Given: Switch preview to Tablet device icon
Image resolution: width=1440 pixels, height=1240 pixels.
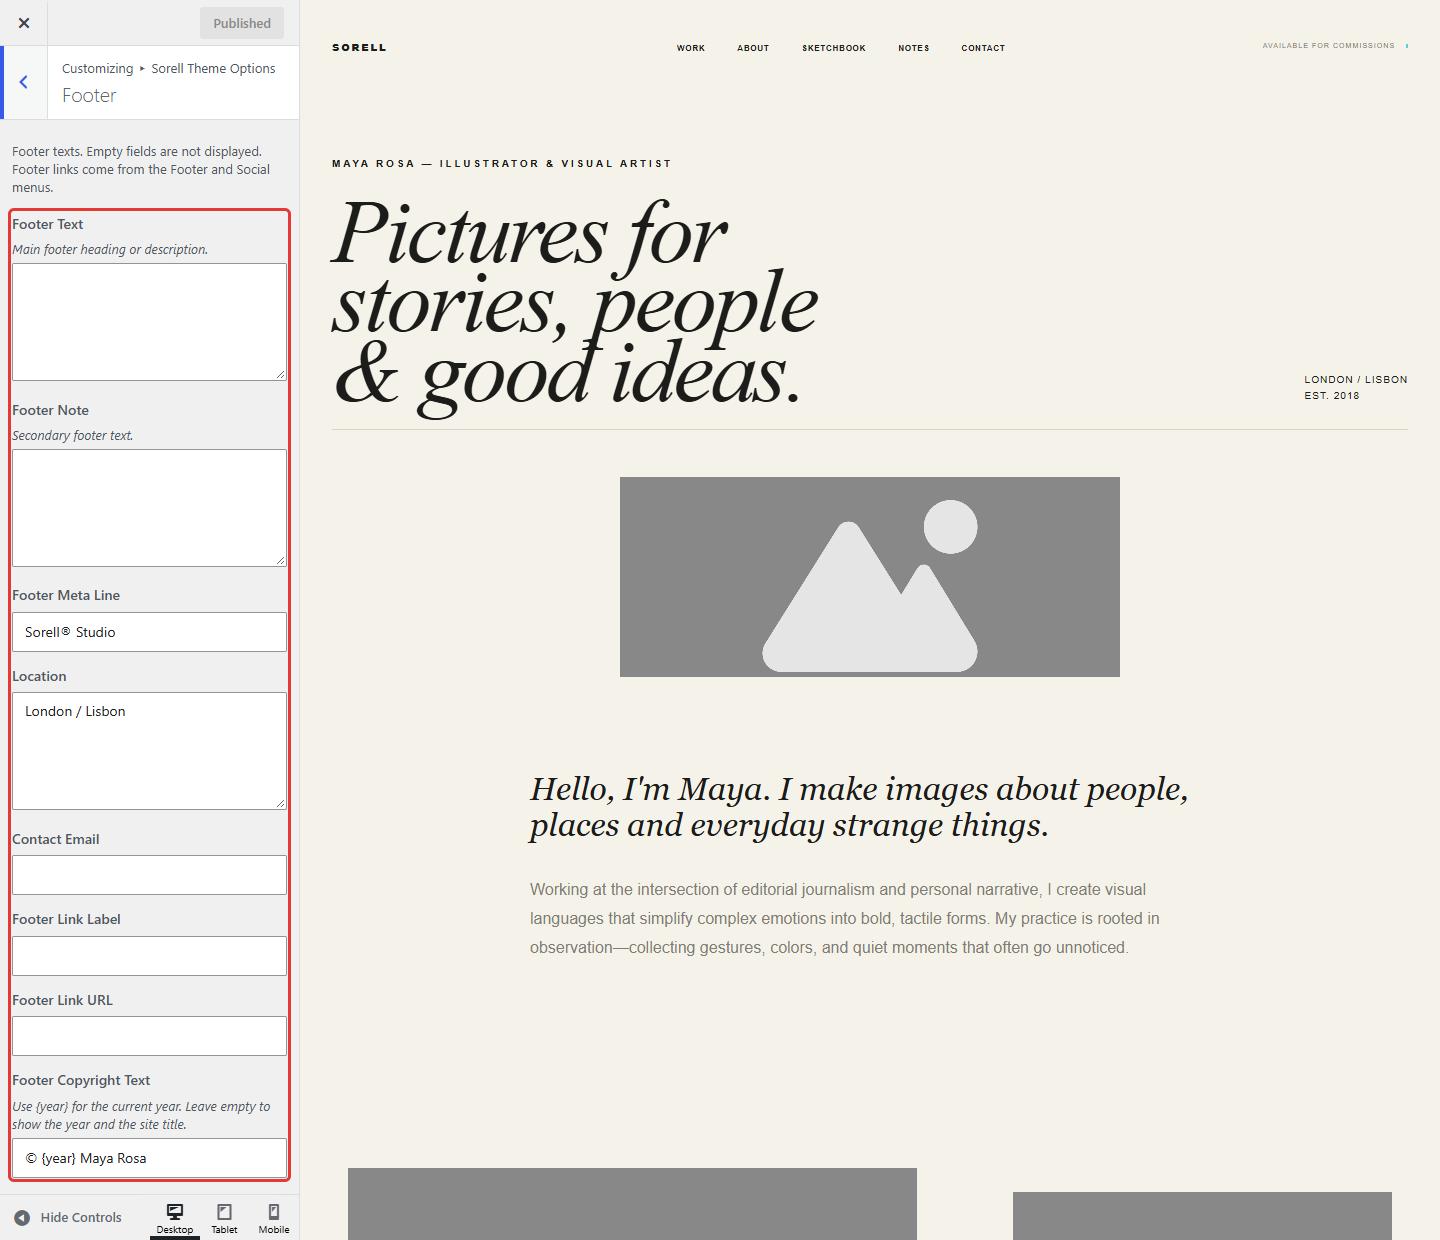Looking at the screenshot, I should coord(224,1218).
